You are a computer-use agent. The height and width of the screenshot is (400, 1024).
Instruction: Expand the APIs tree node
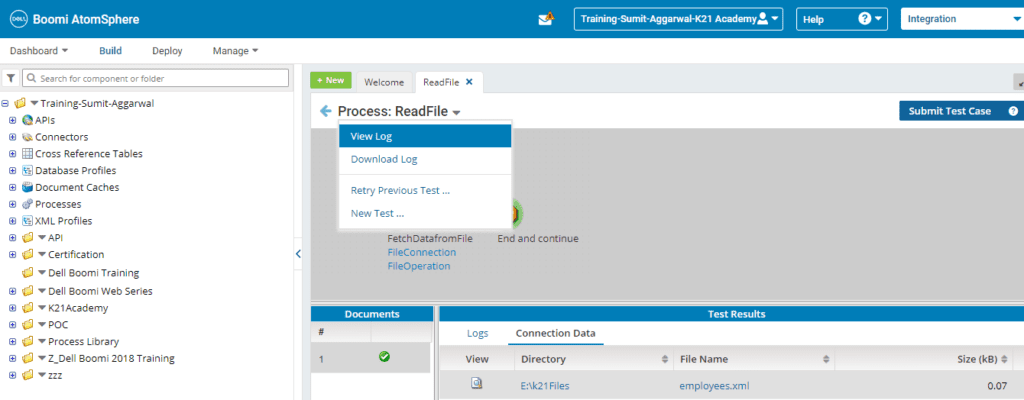point(12,120)
